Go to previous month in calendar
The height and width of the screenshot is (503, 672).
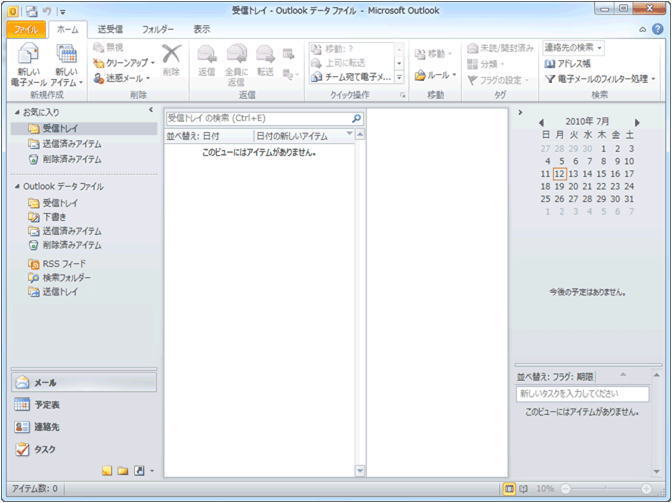pyautogui.click(x=541, y=123)
